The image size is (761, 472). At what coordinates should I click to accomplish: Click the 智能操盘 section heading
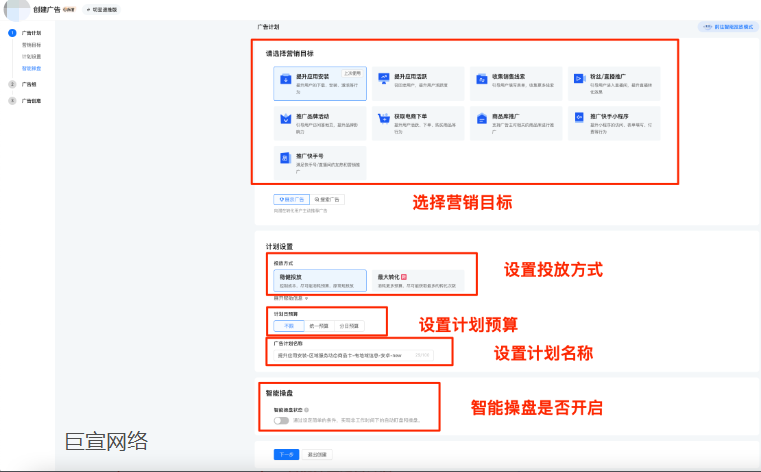click(279, 393)
